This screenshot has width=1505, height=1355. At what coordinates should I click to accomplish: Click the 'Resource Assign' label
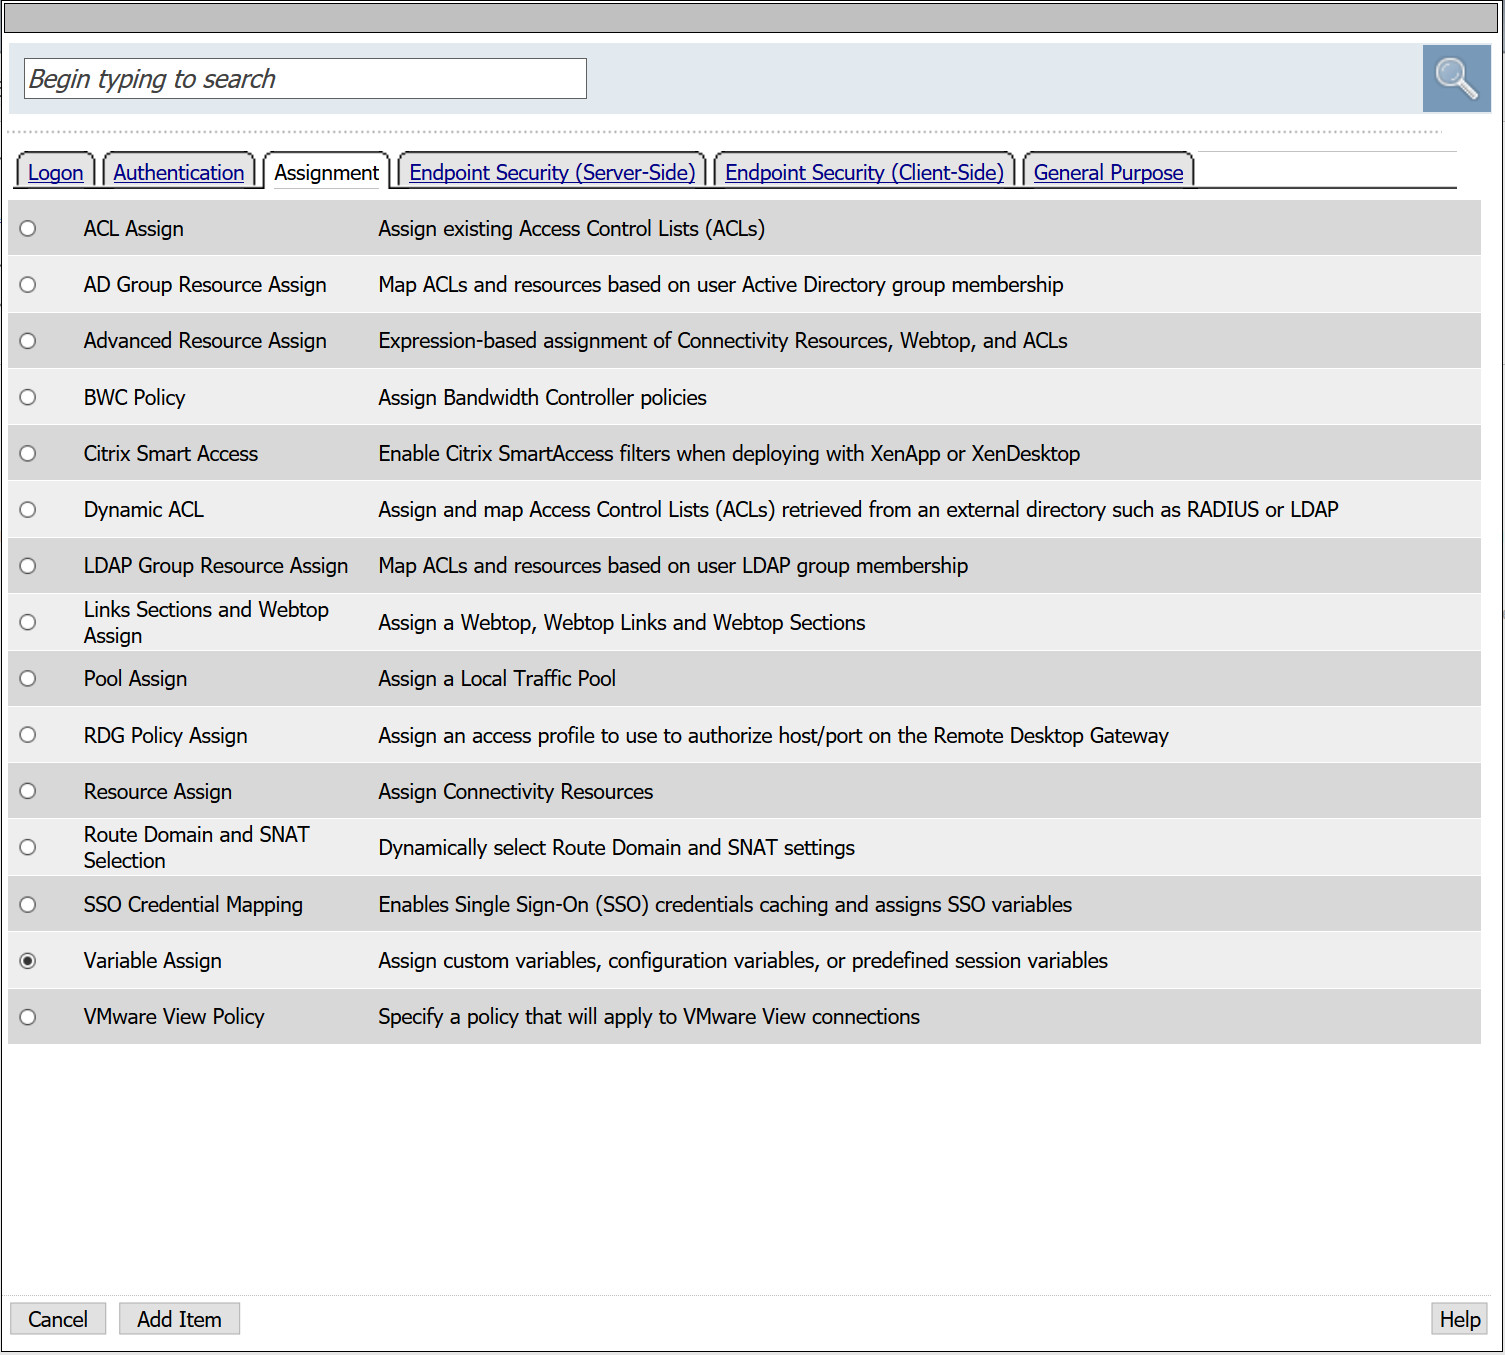(x=158, y=792)
